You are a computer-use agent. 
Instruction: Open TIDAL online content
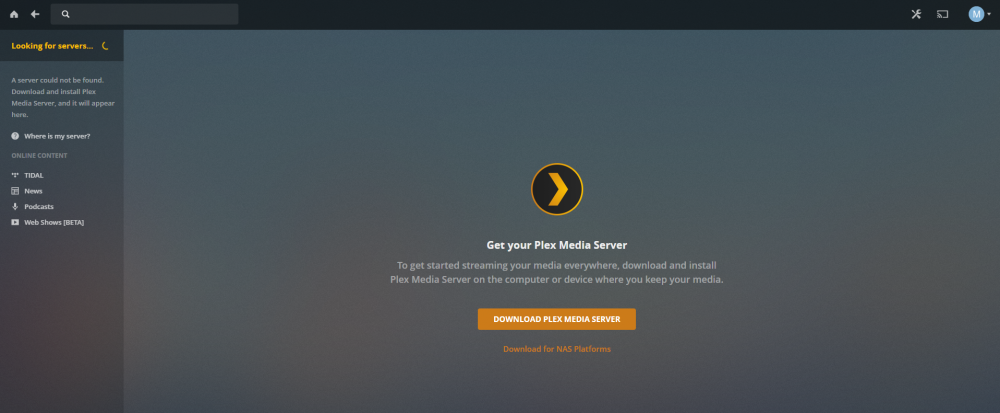(x=34, y=175)
